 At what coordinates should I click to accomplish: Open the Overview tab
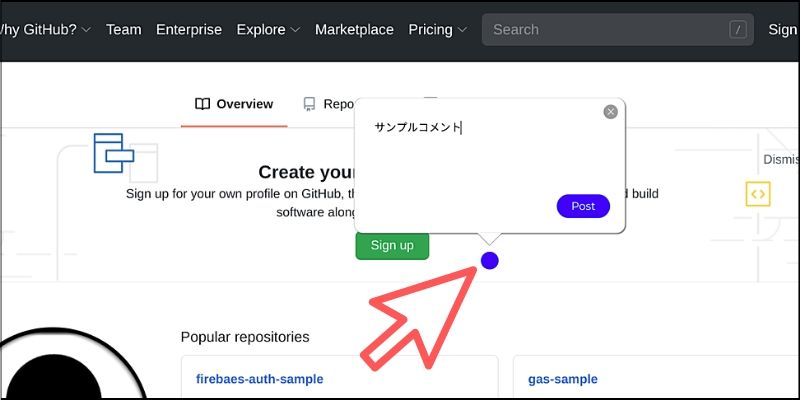(234, 104)
